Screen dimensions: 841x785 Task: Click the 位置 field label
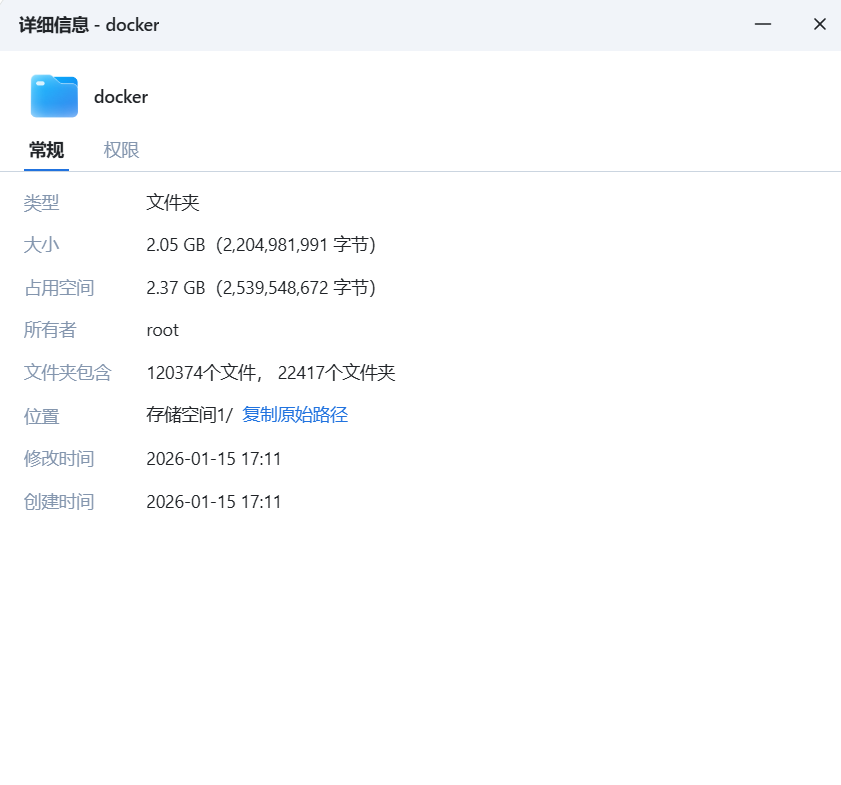coord(41,415)
